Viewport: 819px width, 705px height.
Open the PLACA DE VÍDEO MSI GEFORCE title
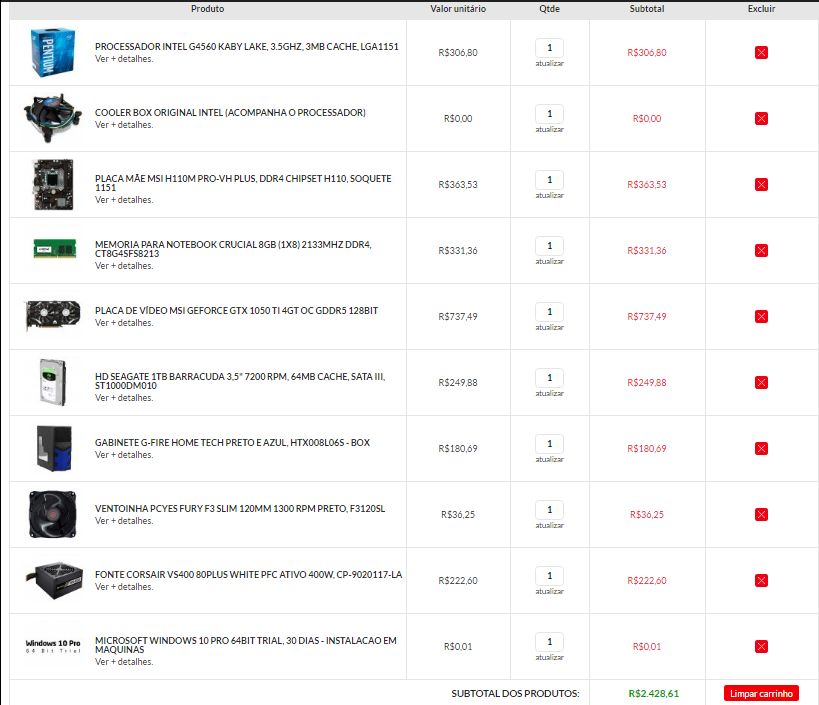click(236, 311)
